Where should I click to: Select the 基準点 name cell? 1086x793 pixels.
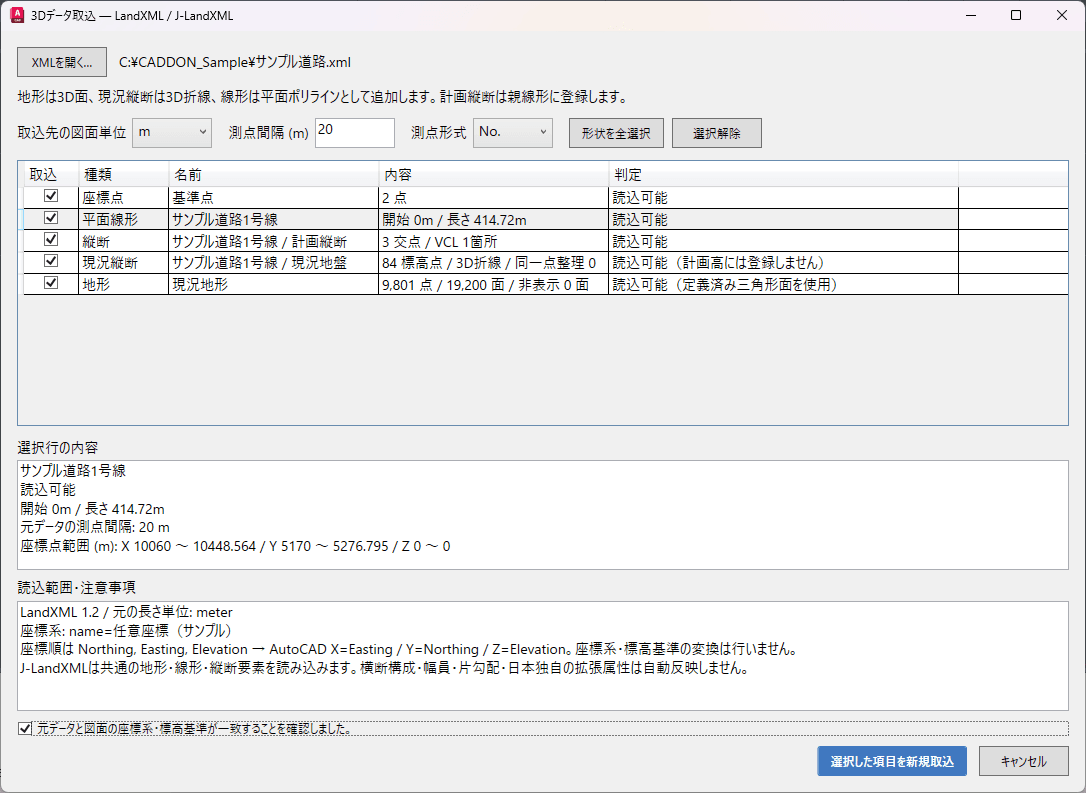pos(274,197)
